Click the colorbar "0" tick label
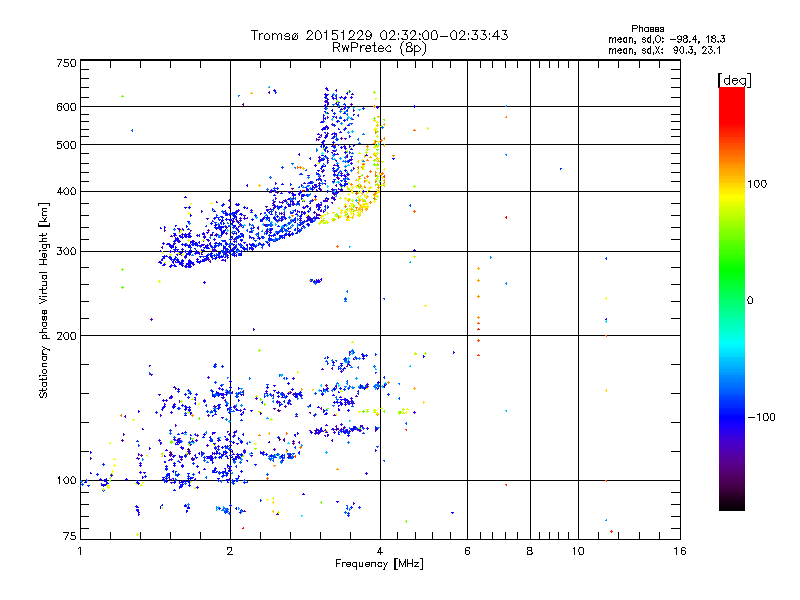The width and height of the screenshot is (800, 600). (750, 301)
